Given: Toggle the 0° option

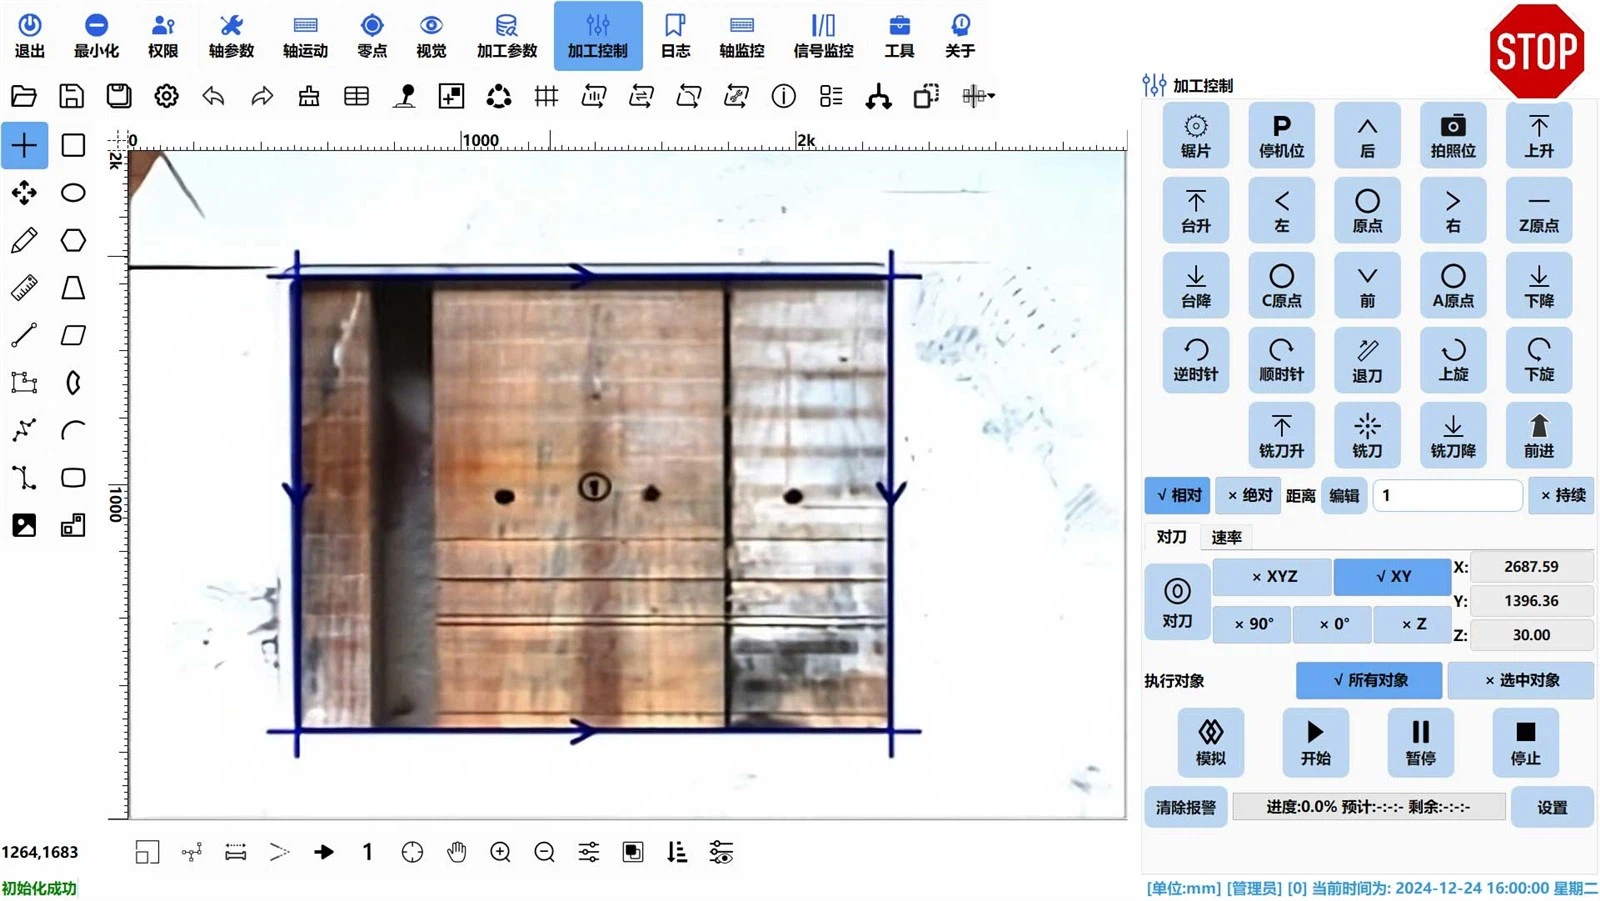Looking at the screenshot, I should [x=1333, y=623].
